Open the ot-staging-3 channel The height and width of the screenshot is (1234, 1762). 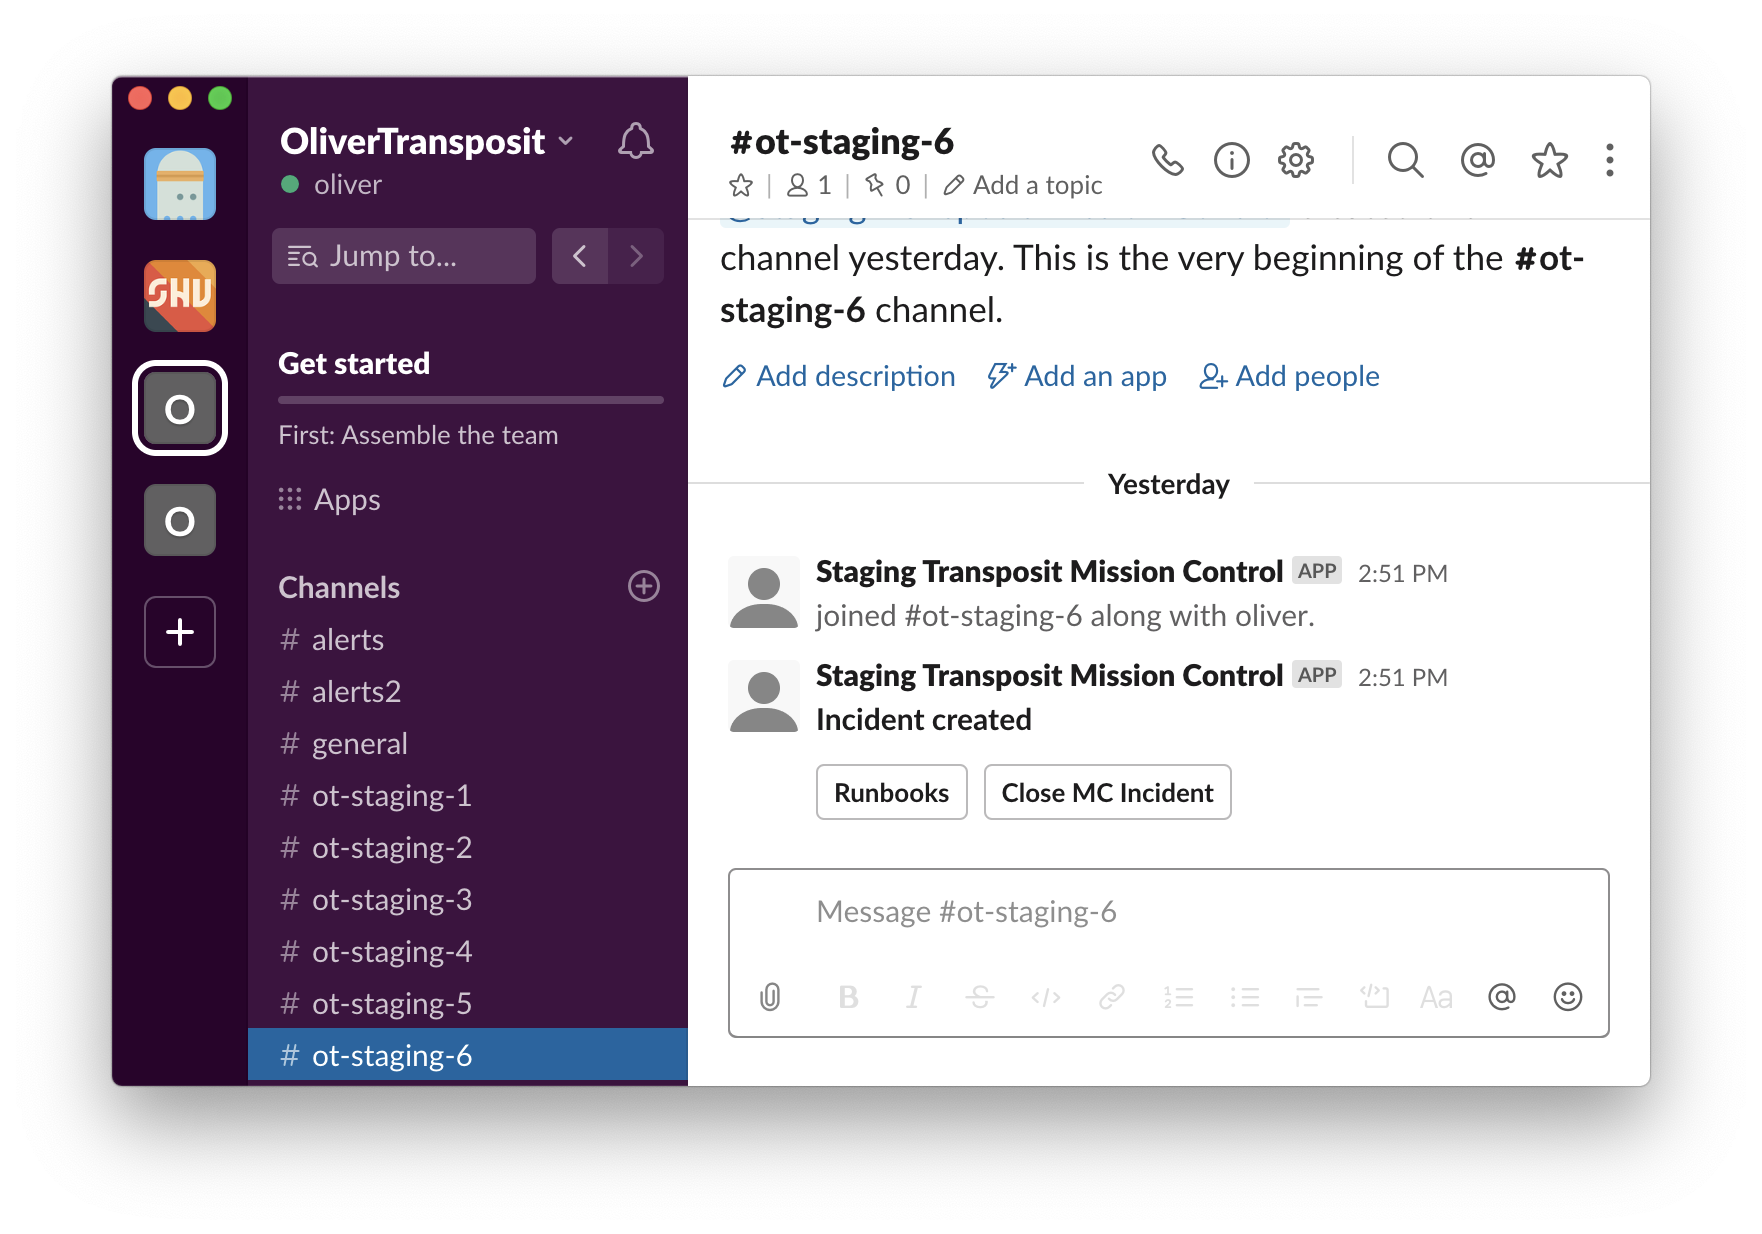(x=468, y=900)
